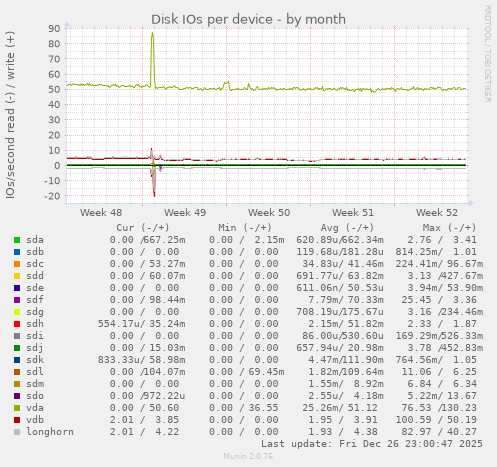The width and height of the screenshot is (497, 467).
Task: Click the sdd yellow legend swatch
Action: (17, 276)
